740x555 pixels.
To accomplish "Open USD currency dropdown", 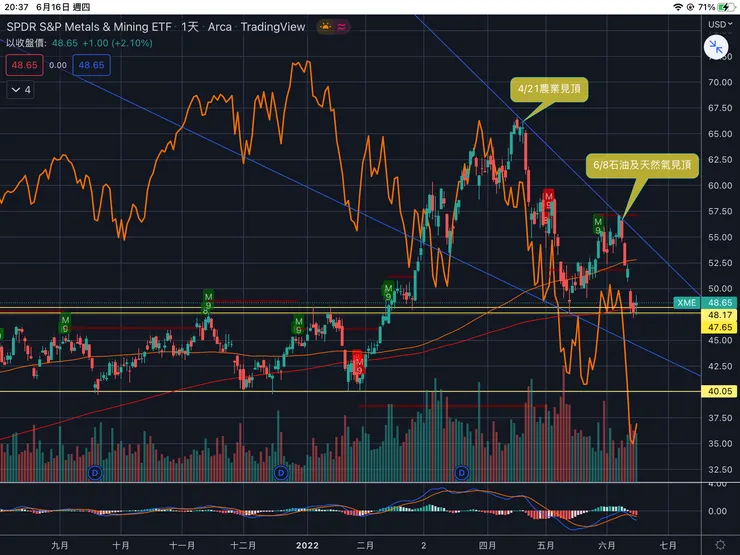I will [720, 24].
